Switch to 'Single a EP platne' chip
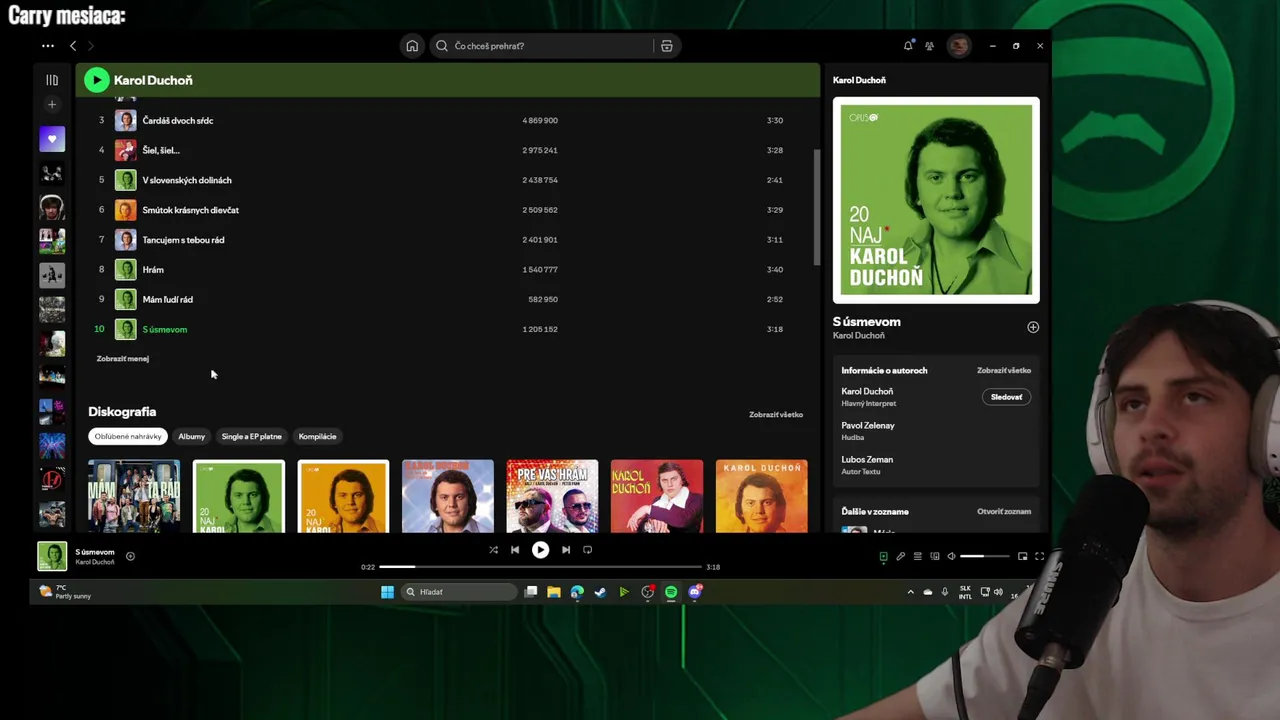This screenshot has width=1280, height=720. tap(252, 436)
